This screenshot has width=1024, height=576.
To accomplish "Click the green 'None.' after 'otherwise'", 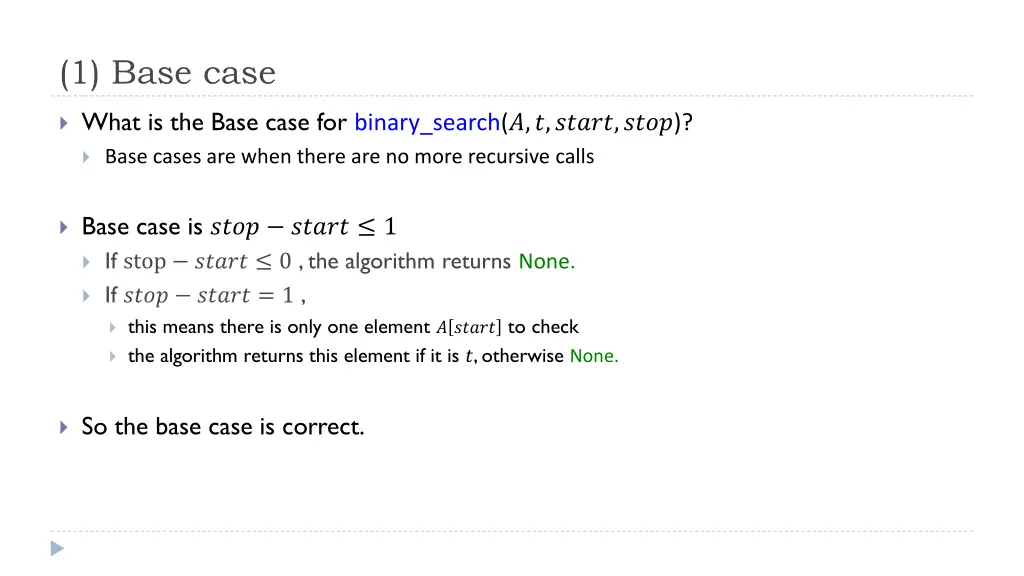I will 594,356.
